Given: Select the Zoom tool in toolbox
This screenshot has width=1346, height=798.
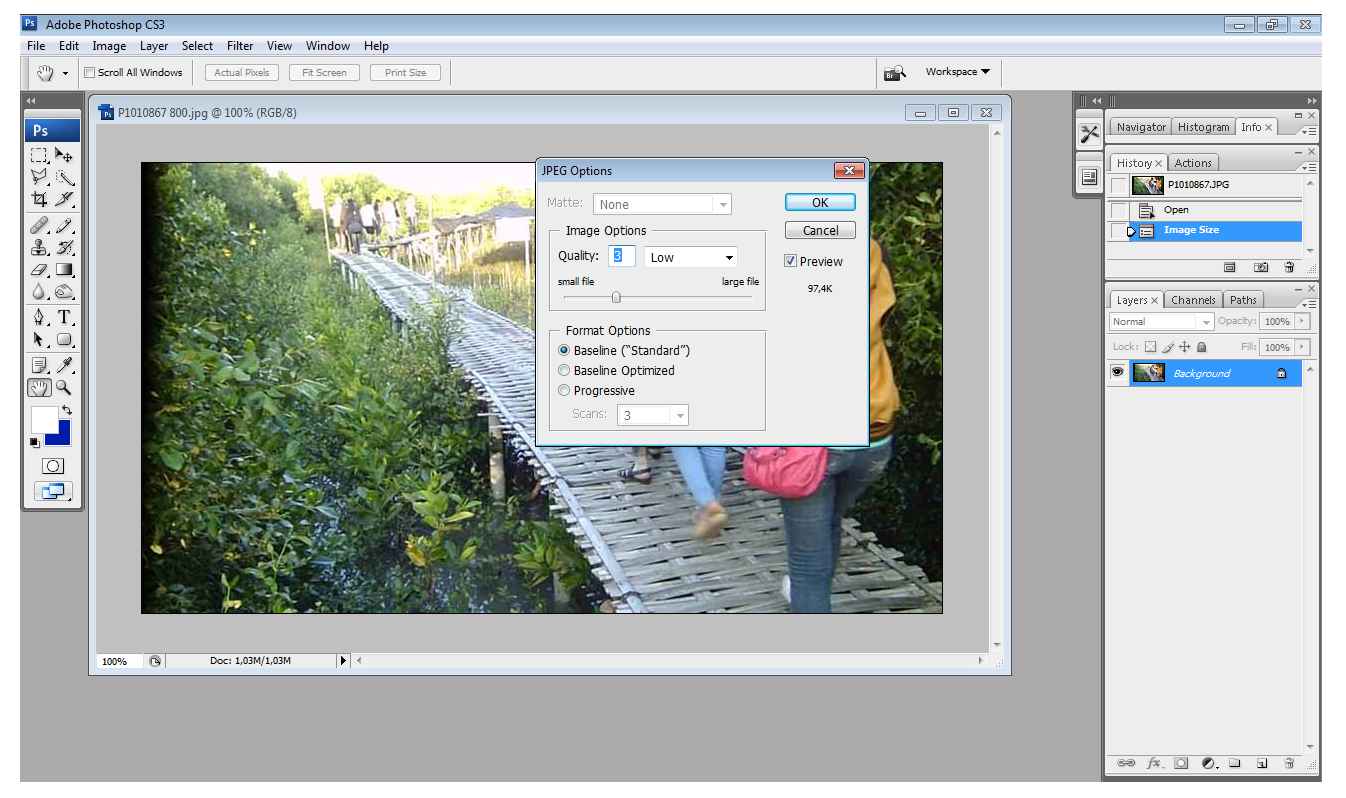Looking at the screenshot, I should pyautogui.click(x=63, y=387).
